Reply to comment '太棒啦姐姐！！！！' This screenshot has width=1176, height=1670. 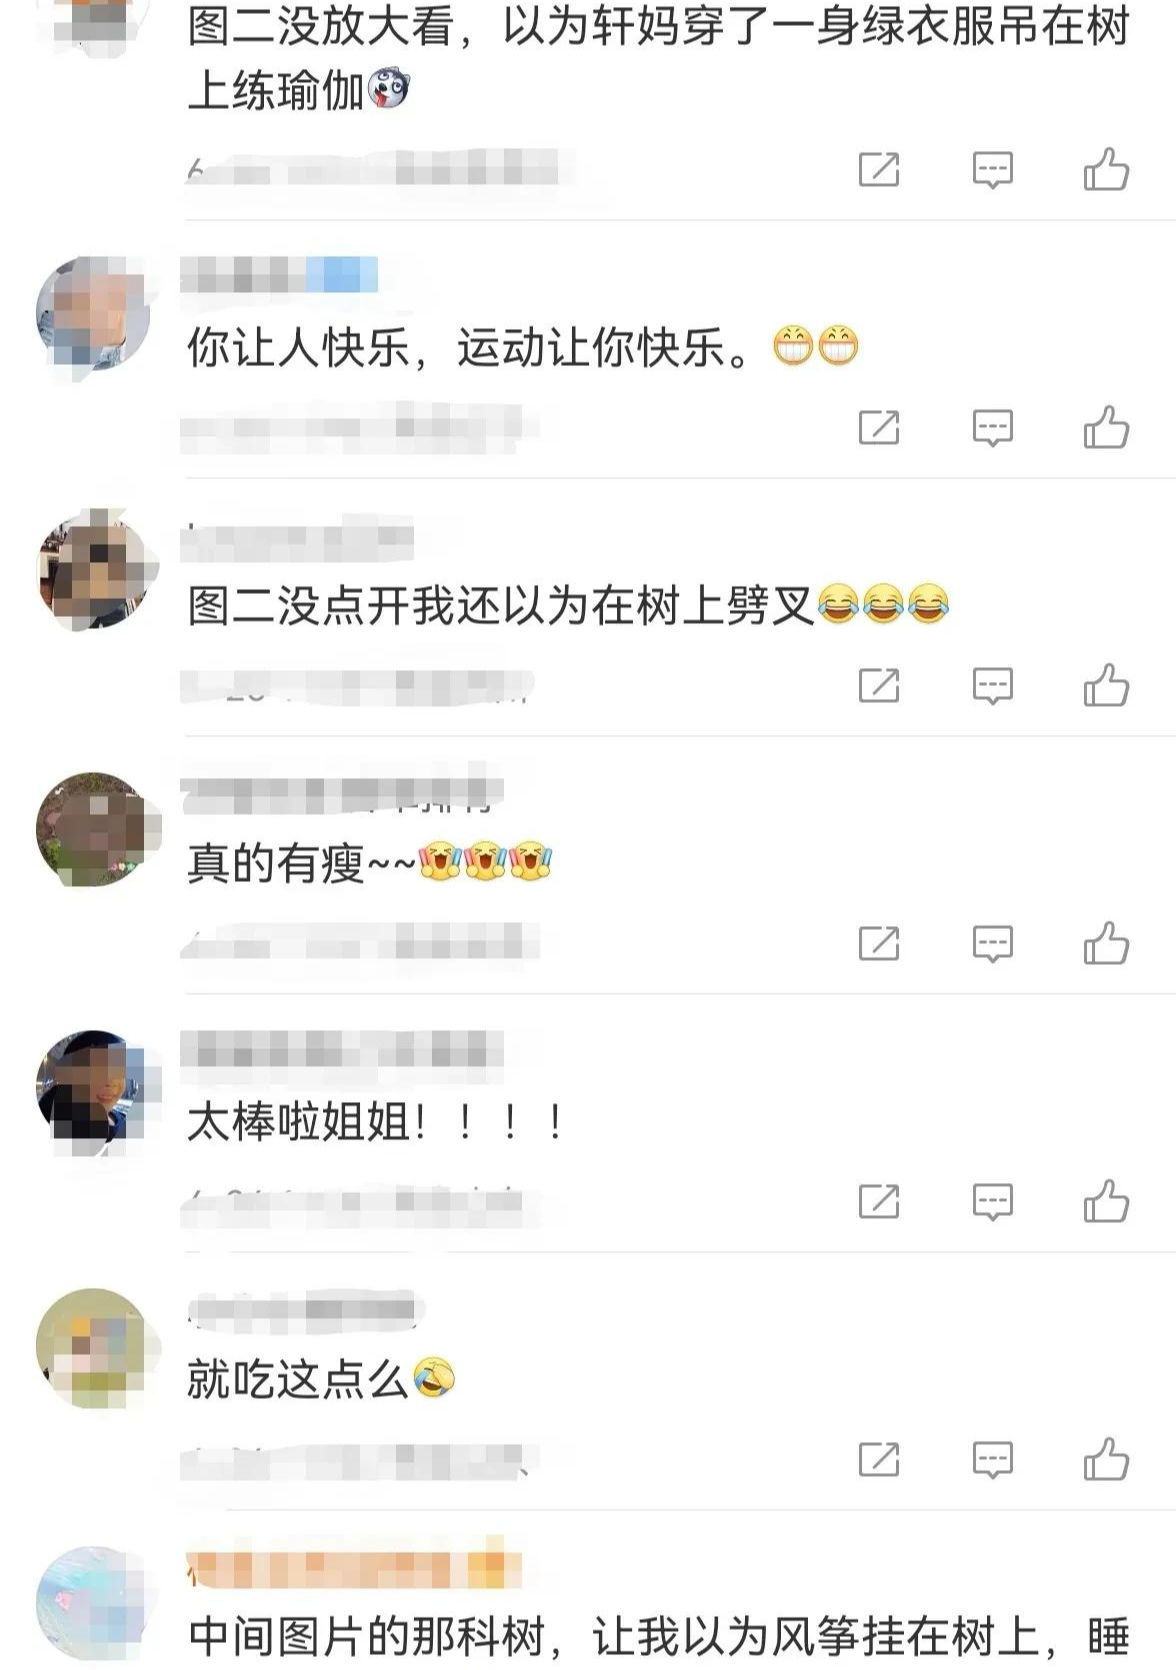(992, 1202)
